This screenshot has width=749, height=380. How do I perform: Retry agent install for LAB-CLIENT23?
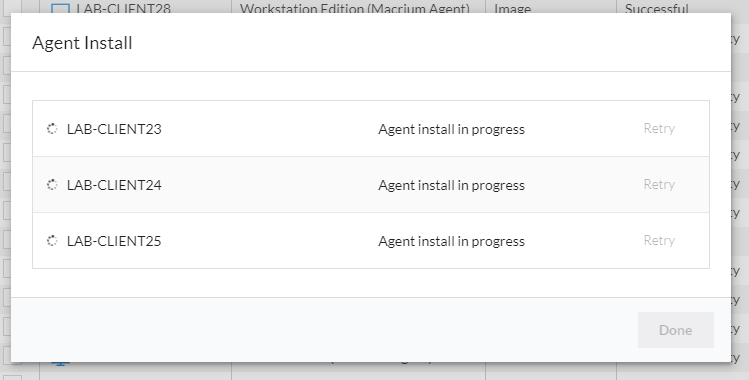point(659,128)
